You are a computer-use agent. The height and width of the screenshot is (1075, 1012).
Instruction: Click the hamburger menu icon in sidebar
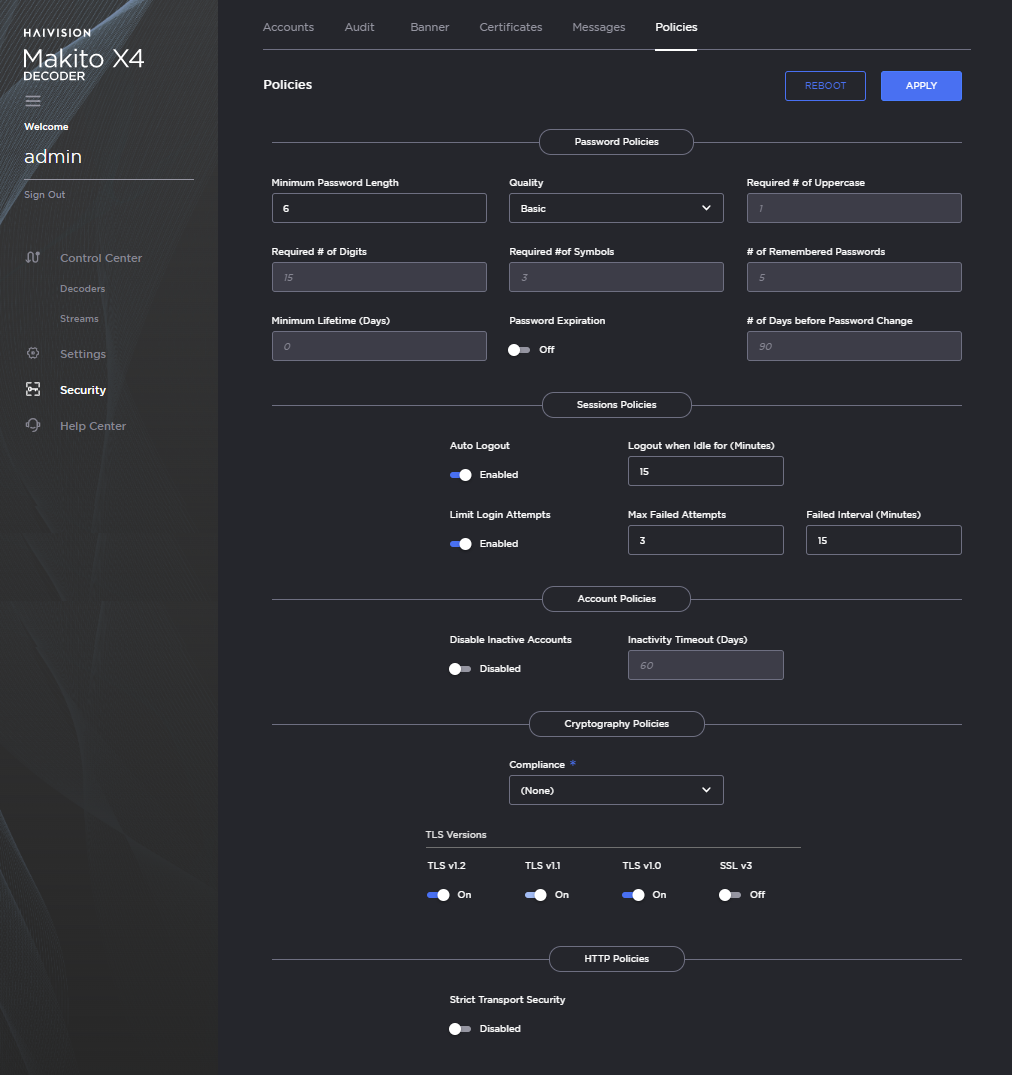coord(33,101)
